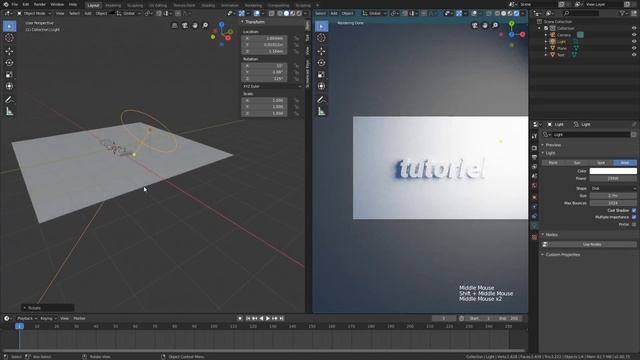This screenshot has height=360, width=640.
Task: Set light type to Point
Action: pyautogui.click(x=553, y=163)
